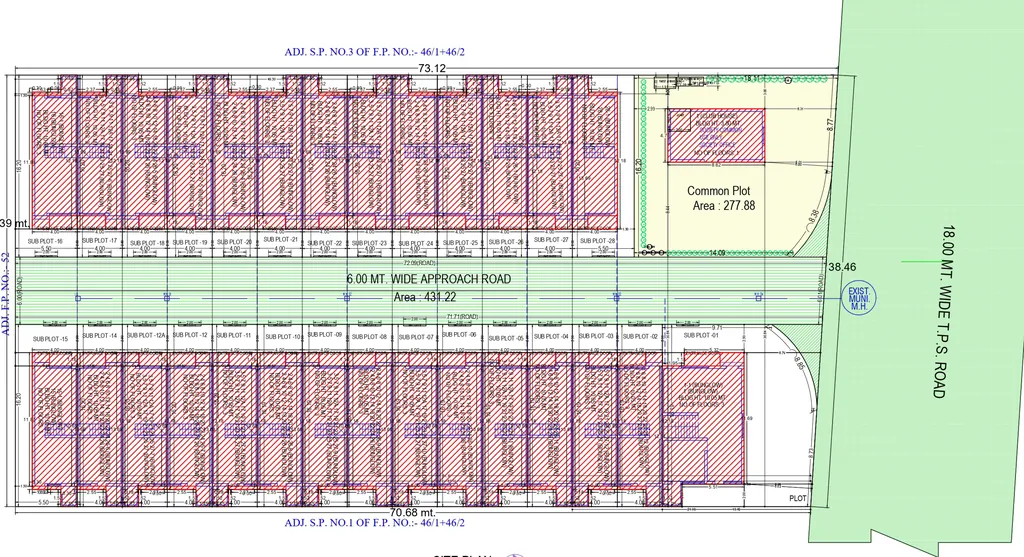Image resolution: width=1024 pixels, height=557 pixels.
Task: Click the SUB PLOT -27 label
Action: (551, 240)
